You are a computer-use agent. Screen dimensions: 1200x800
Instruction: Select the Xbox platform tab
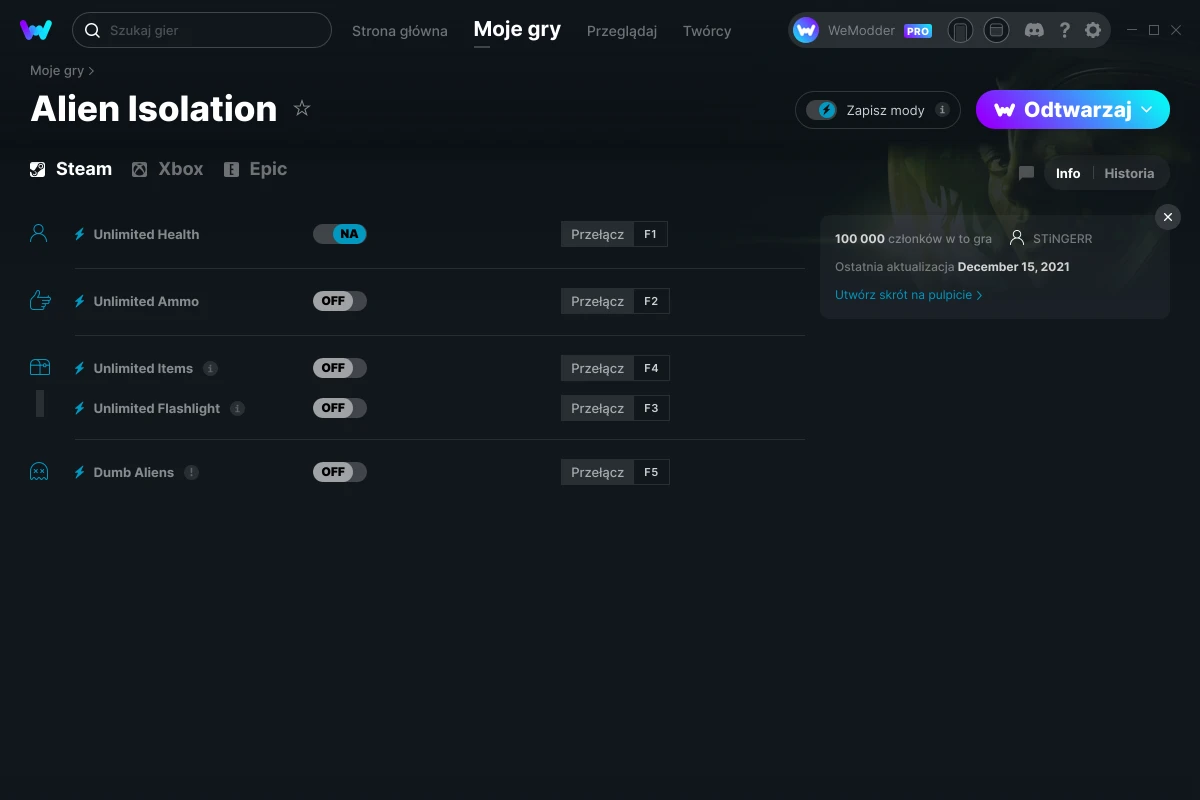(x=168, y=169)
